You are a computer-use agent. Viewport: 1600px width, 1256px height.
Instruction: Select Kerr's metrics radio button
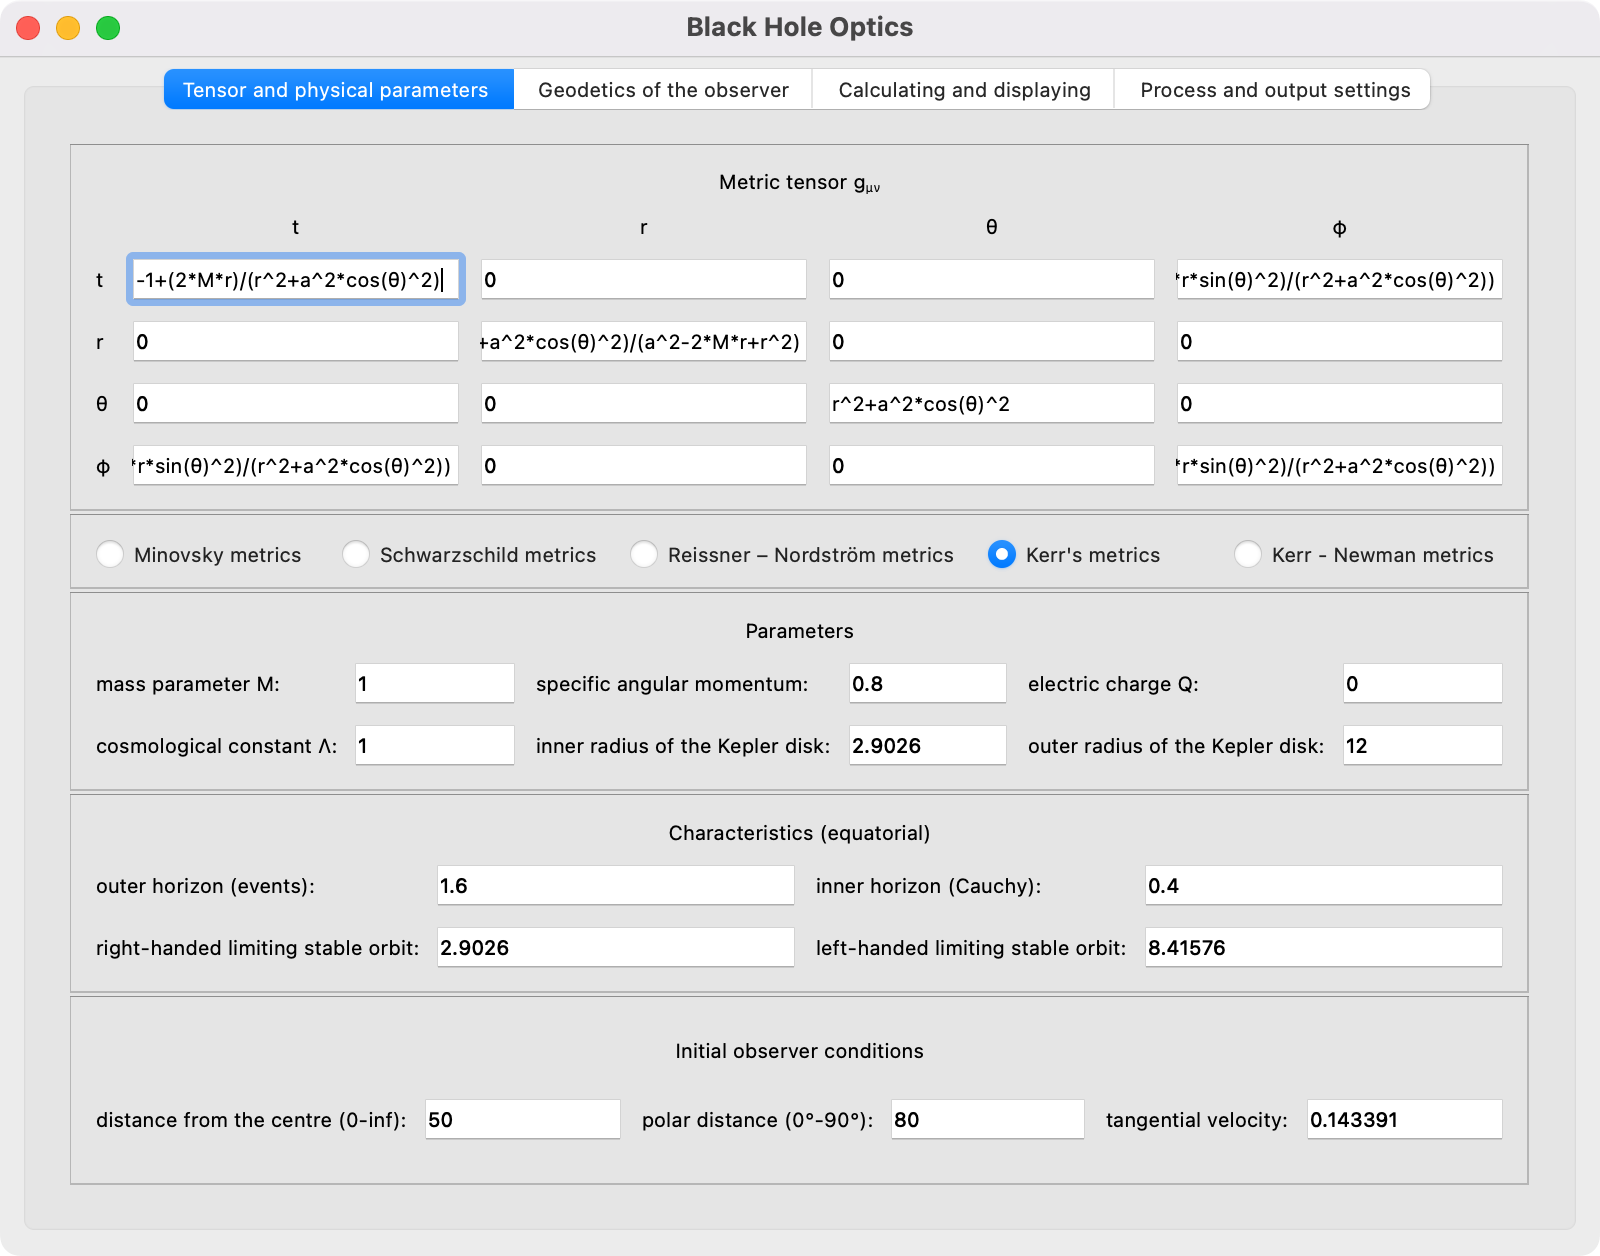point(1002,554)
